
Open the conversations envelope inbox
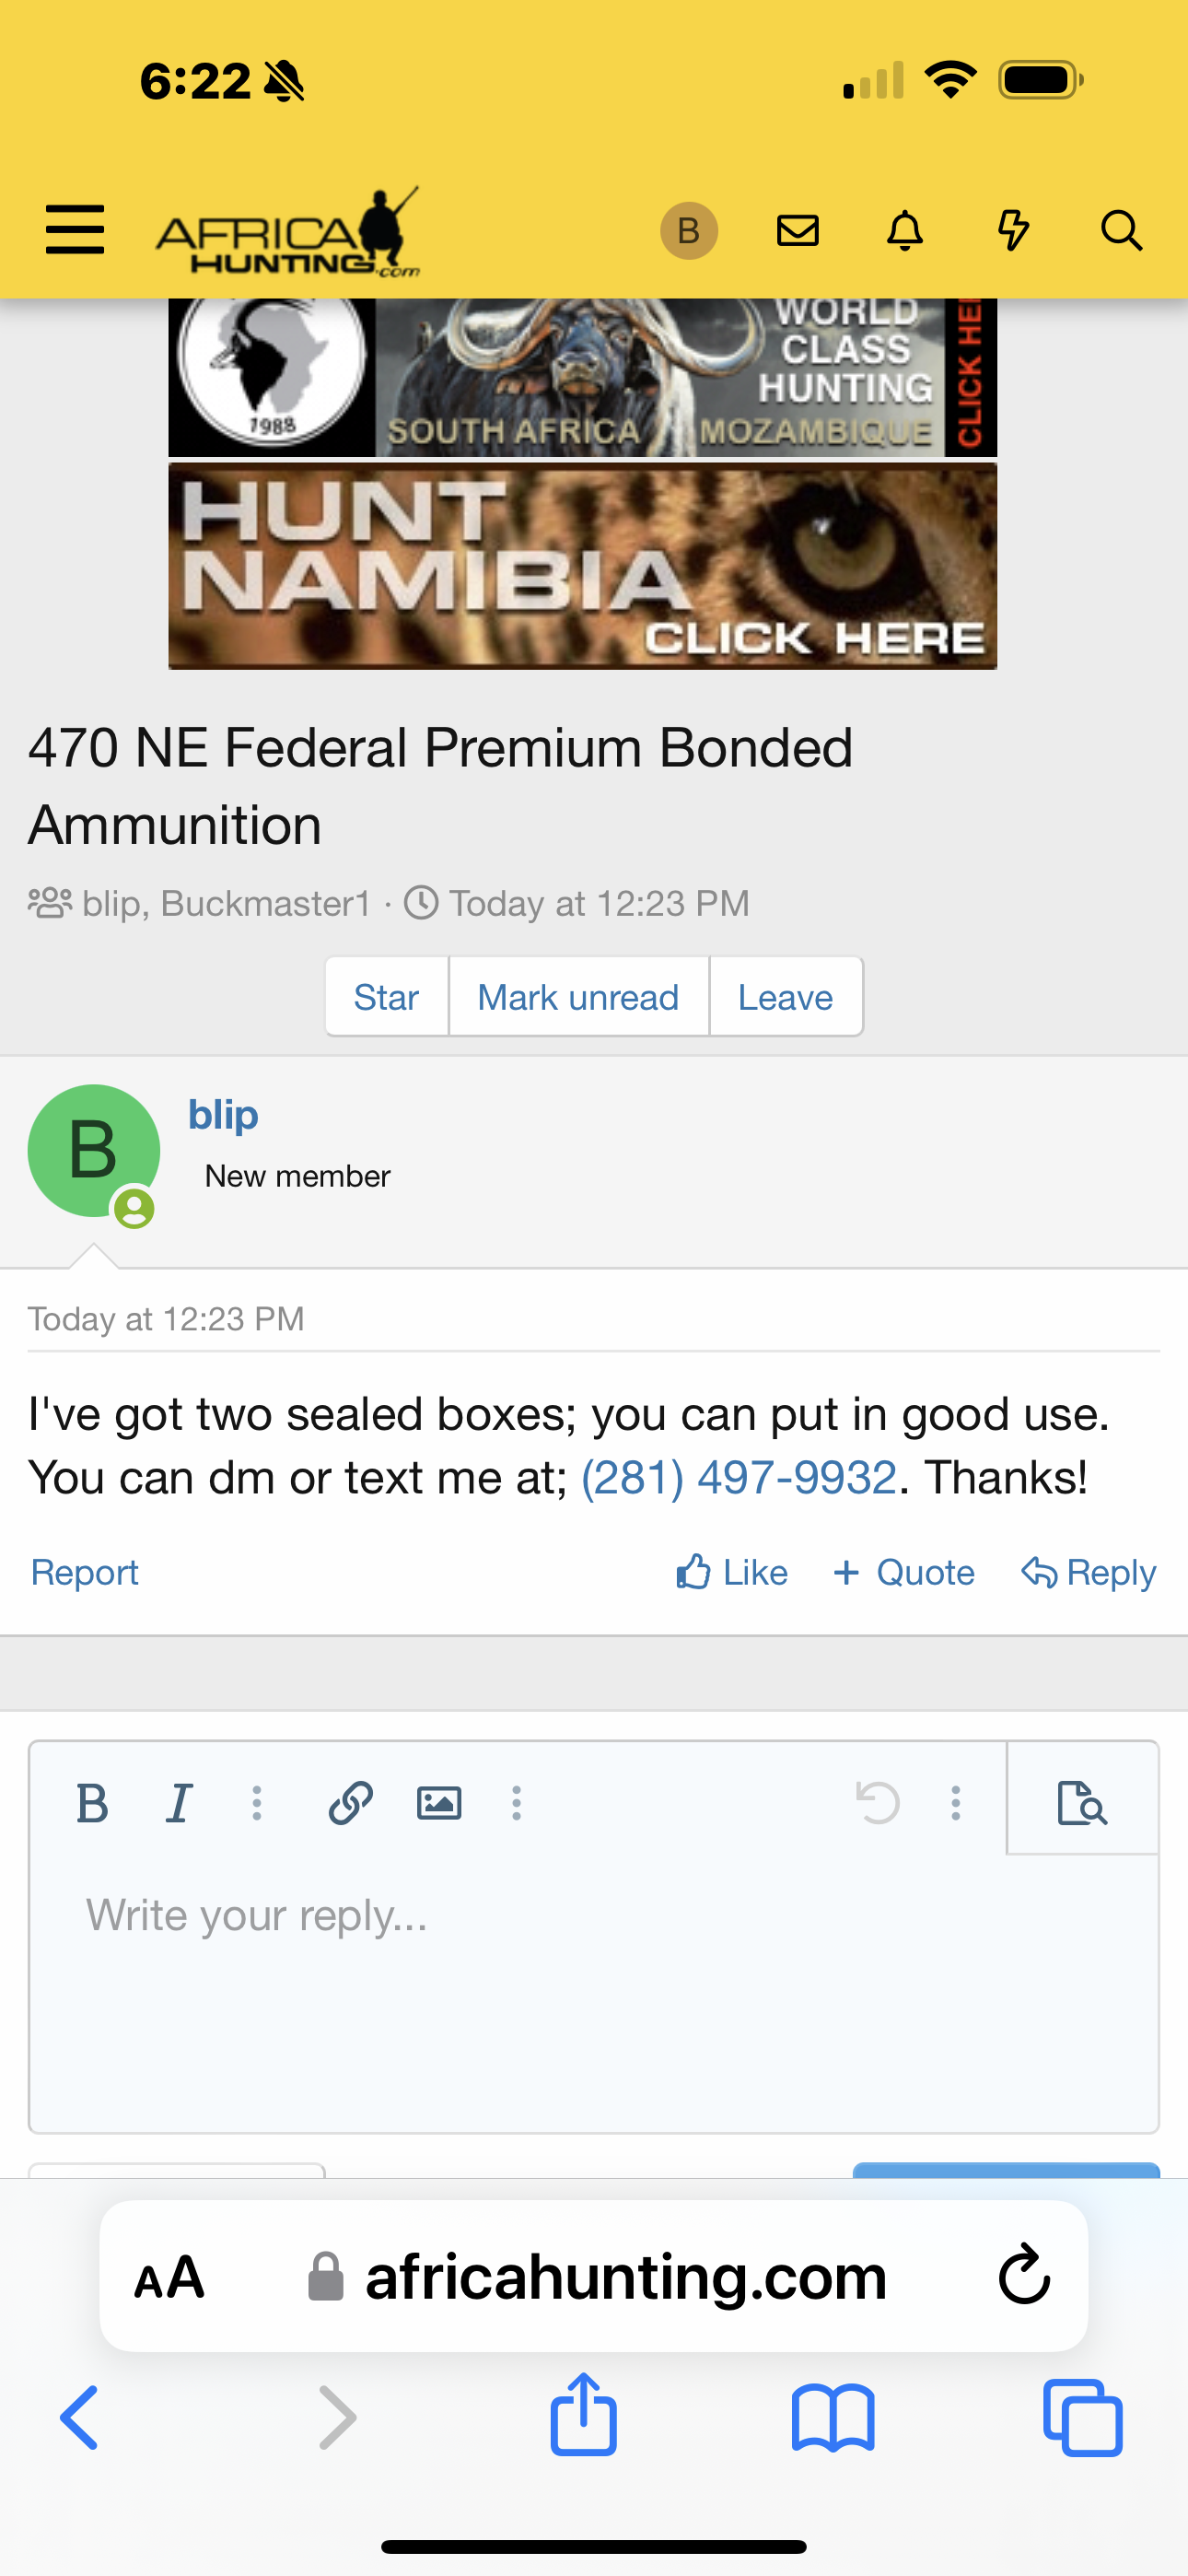[x=798, y=231]
